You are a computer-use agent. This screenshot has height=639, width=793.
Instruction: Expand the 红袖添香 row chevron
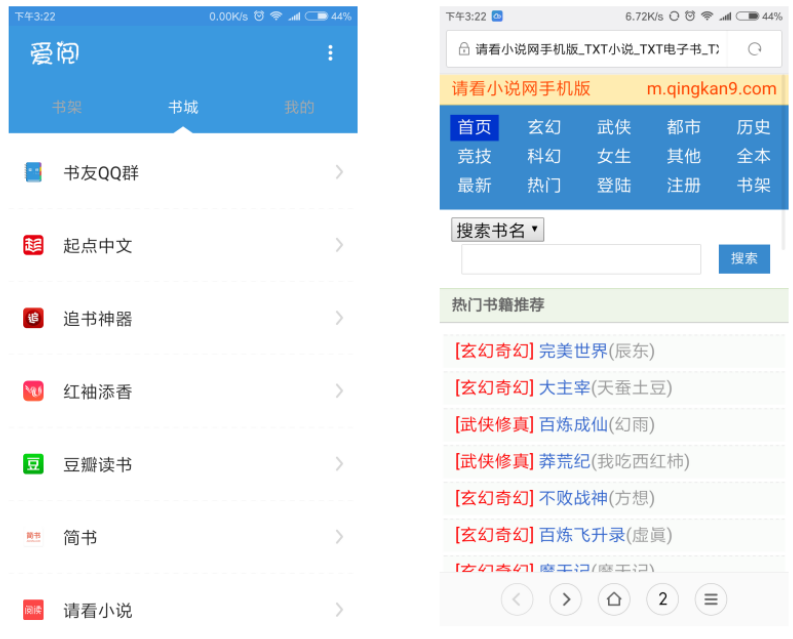[x=339, y=391]
